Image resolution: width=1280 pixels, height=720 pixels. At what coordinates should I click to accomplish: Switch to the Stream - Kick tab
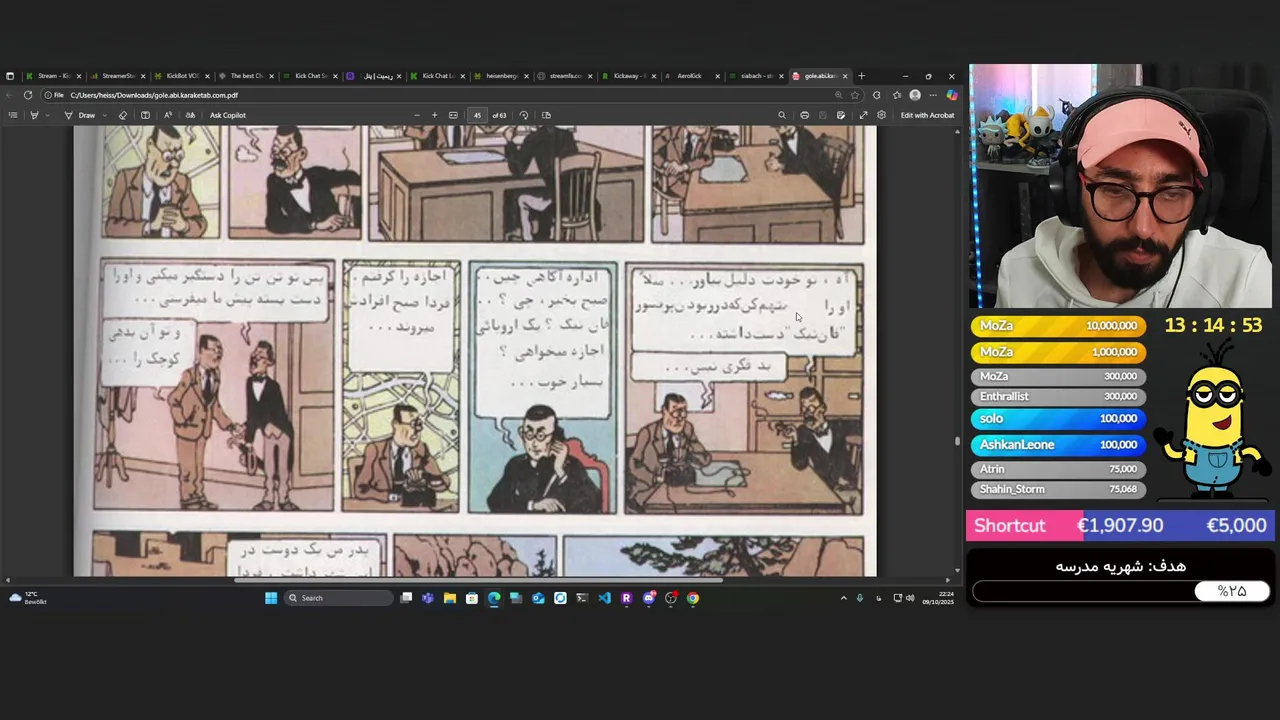pos(55,76)
